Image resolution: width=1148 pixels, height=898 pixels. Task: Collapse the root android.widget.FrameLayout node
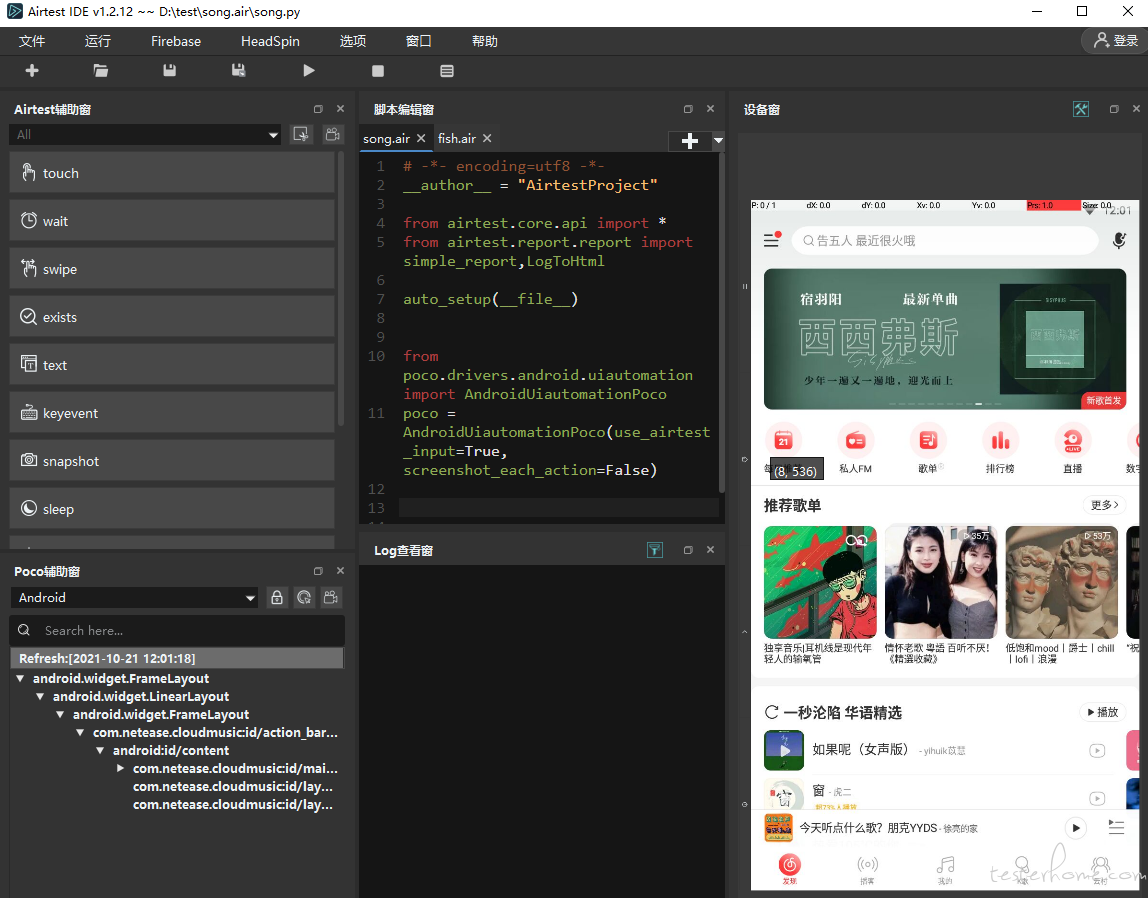click(x=20, y=678)
